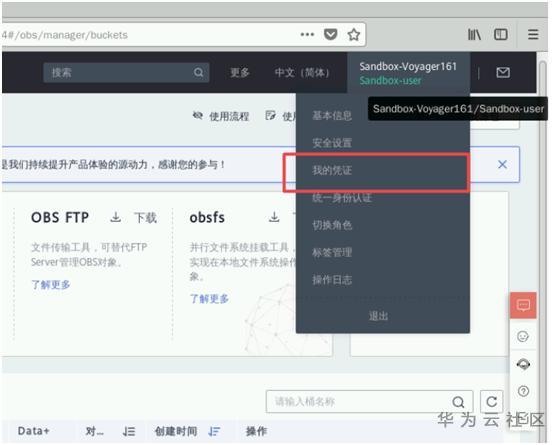Image resolution: width=558 pixels, height=445 pixels.
Task: Open the page actions three-dots menu
Action: click(x=307, y=35)
